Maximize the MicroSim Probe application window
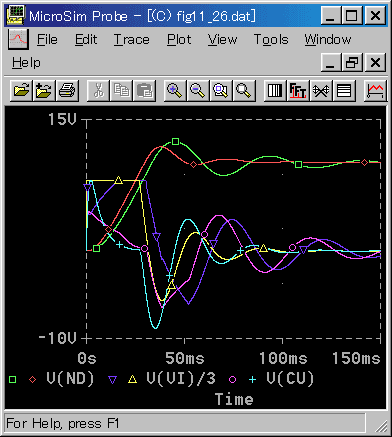 352,15
